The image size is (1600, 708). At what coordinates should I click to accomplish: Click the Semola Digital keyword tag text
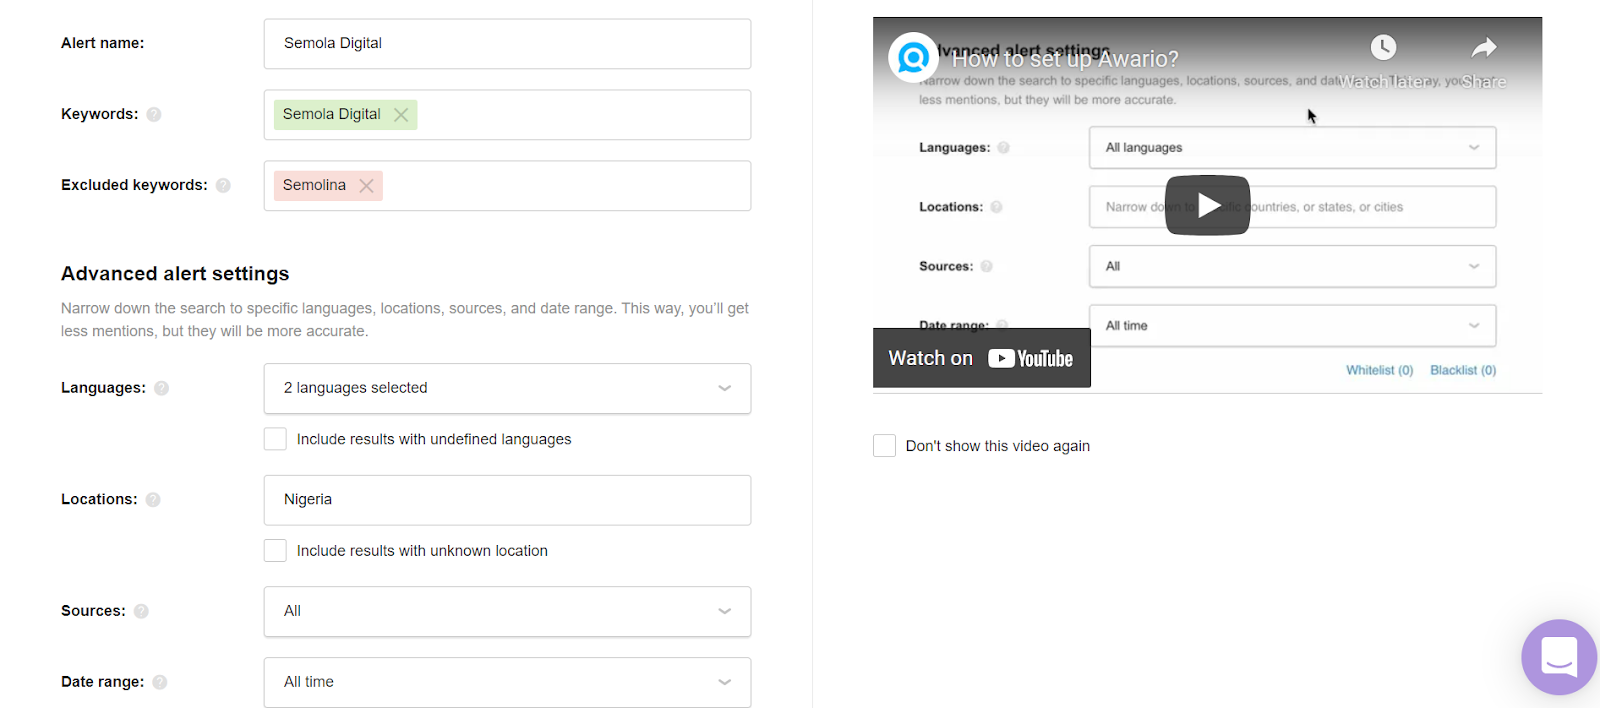pyautogui.click(x=331, y=114)
